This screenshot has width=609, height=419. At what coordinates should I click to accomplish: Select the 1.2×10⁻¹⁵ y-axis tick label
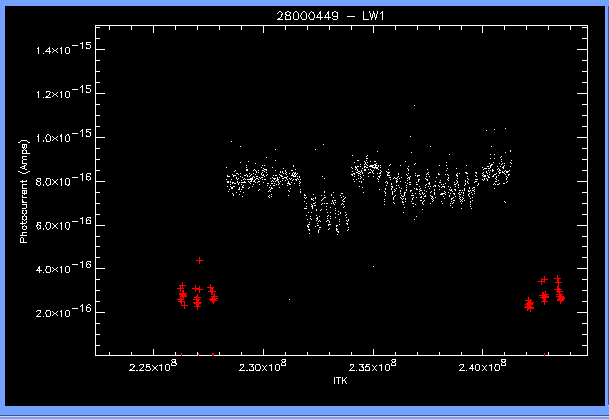tap(66, 93)
